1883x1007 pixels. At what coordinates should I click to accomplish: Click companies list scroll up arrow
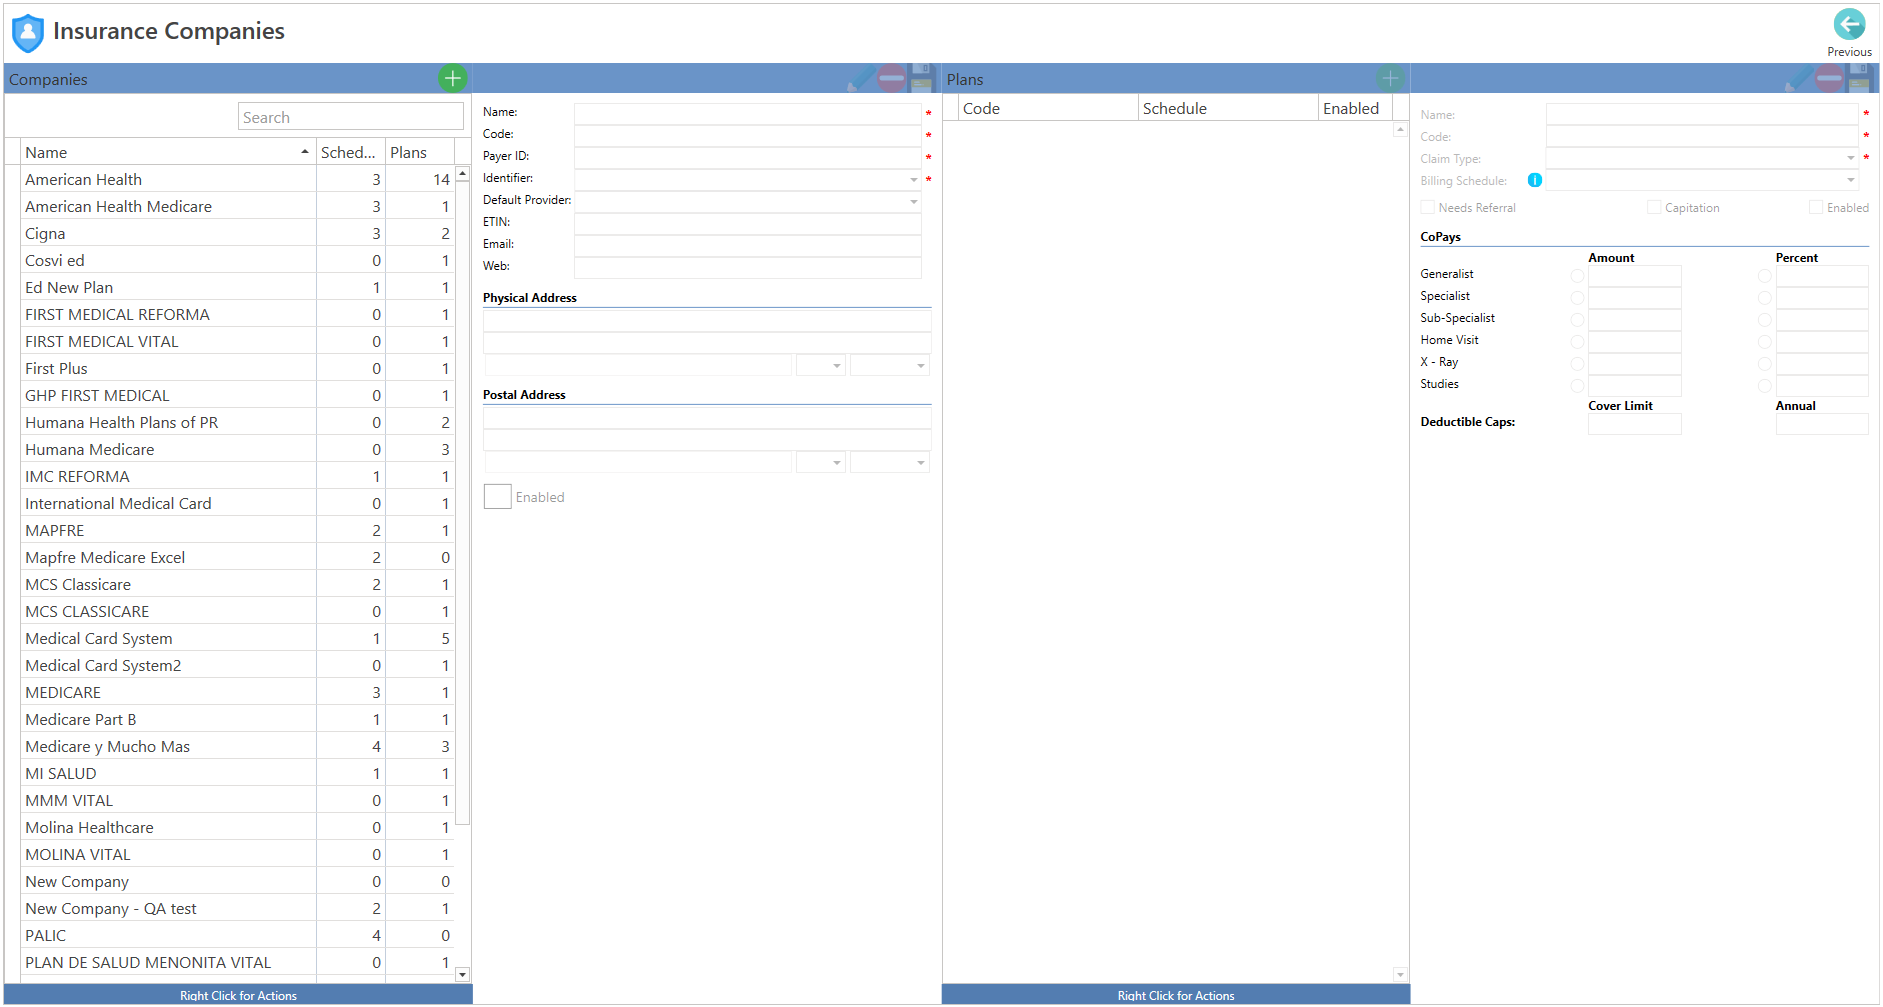(x=463, y=174)
